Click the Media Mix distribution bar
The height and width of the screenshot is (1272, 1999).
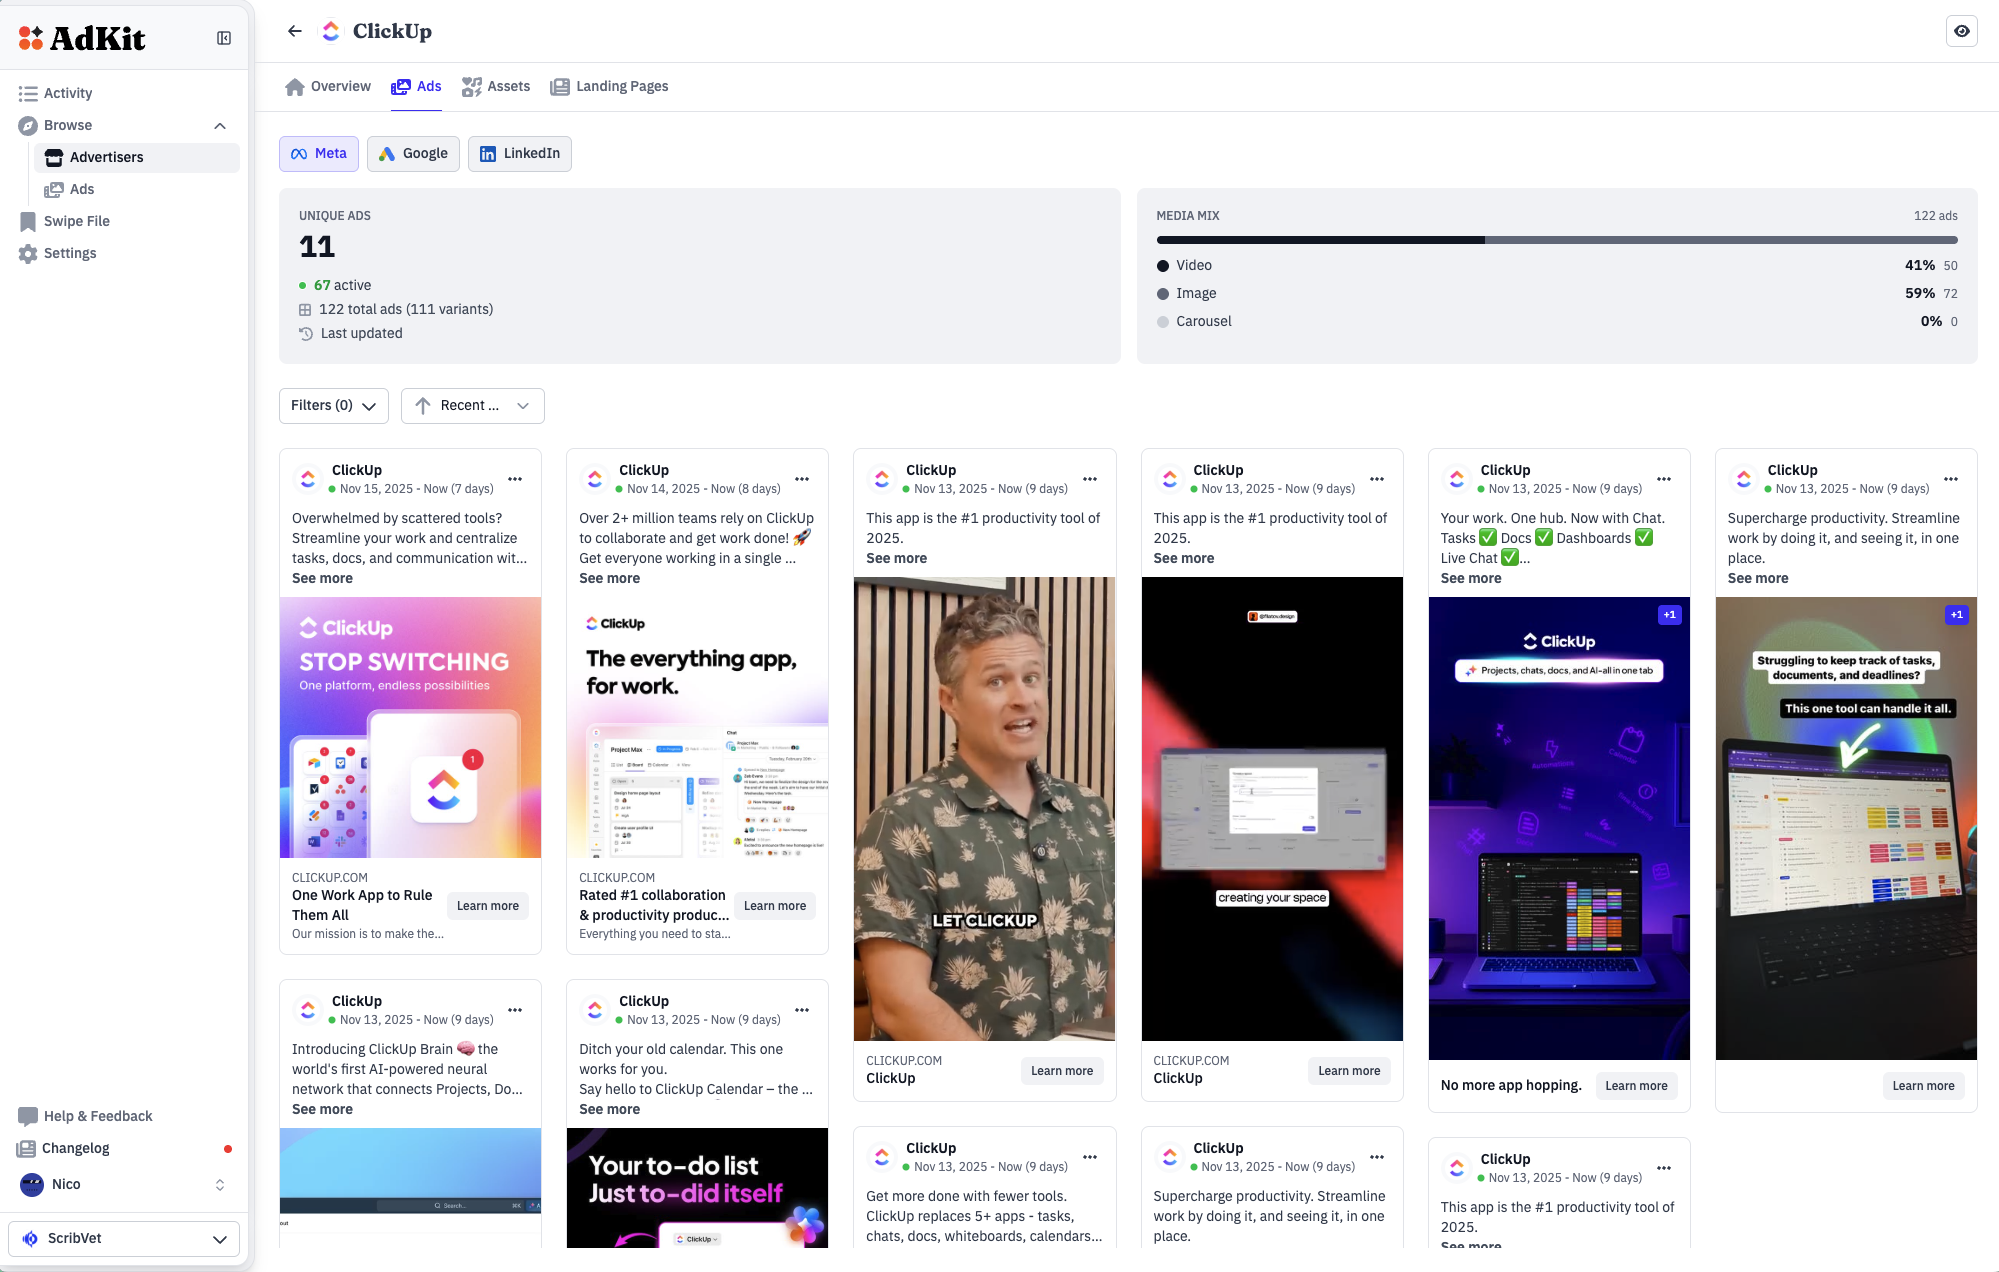(1556, 240)
